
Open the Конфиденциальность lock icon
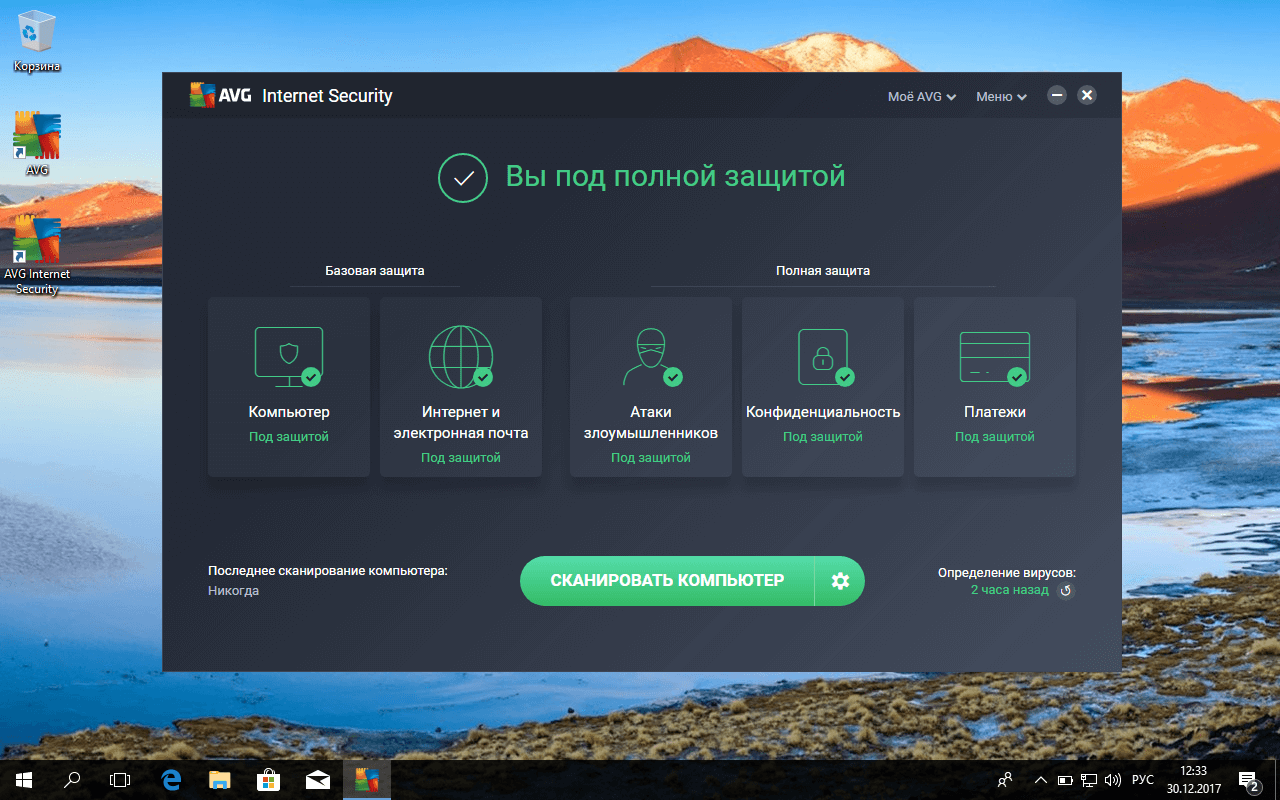tap(824, 357)
